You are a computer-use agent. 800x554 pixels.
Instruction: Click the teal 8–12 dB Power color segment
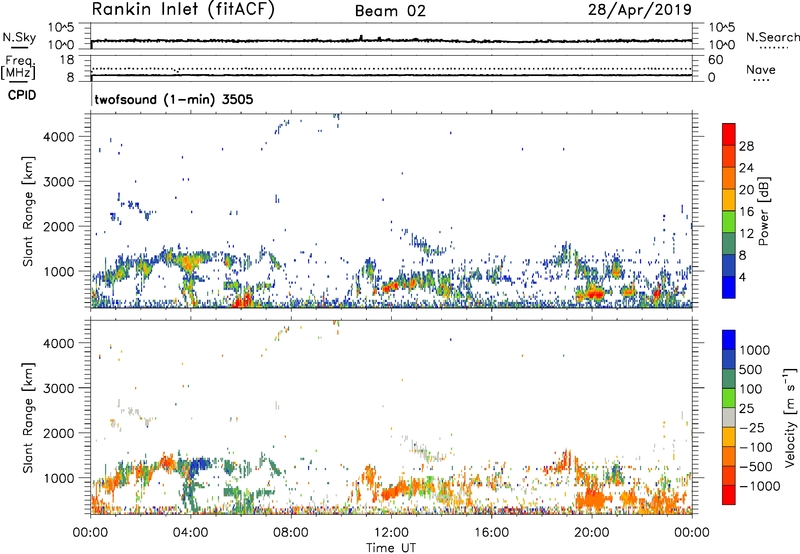tap(729, 243)
